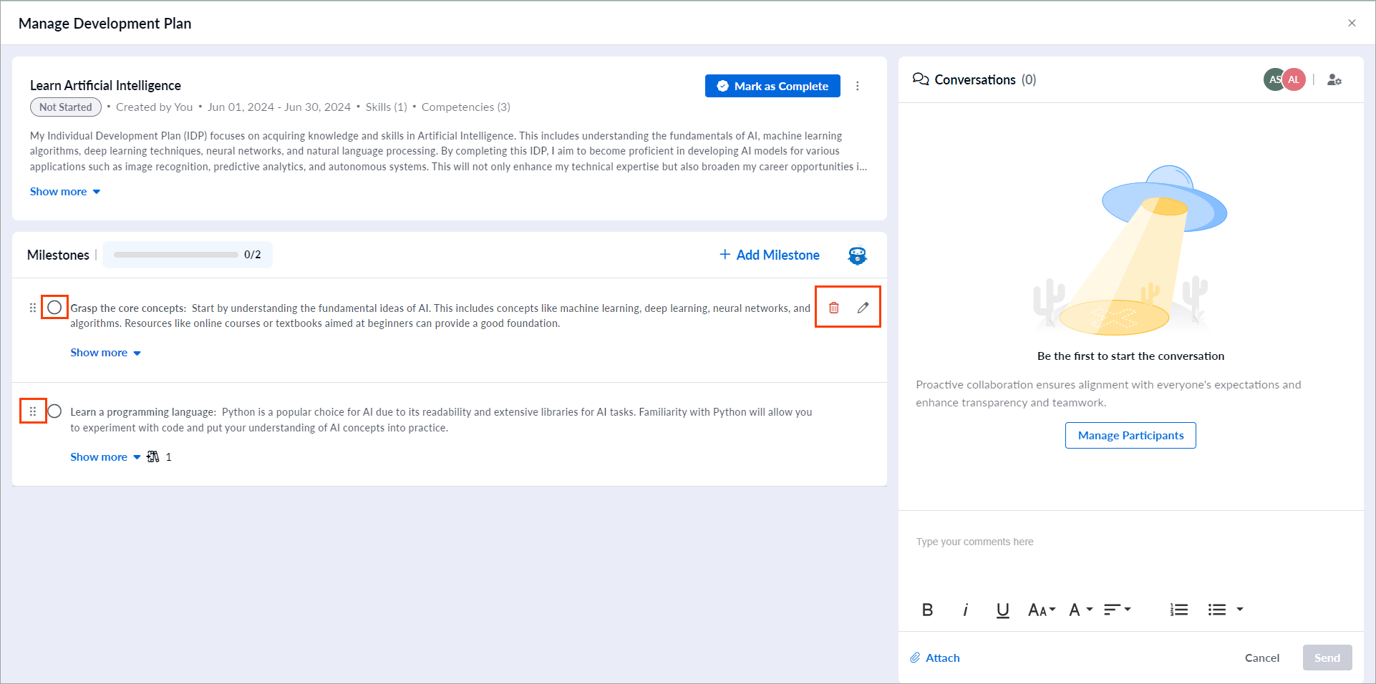Click the add participant icon top right
Screen dimensions: 1376x684
[1334, 79]
